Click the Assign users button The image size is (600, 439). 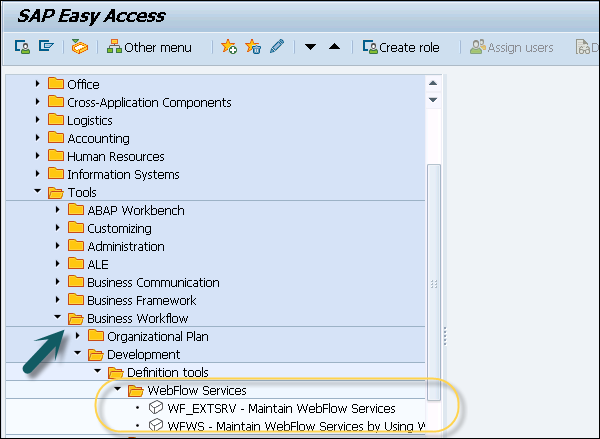[x=511, y=47]
